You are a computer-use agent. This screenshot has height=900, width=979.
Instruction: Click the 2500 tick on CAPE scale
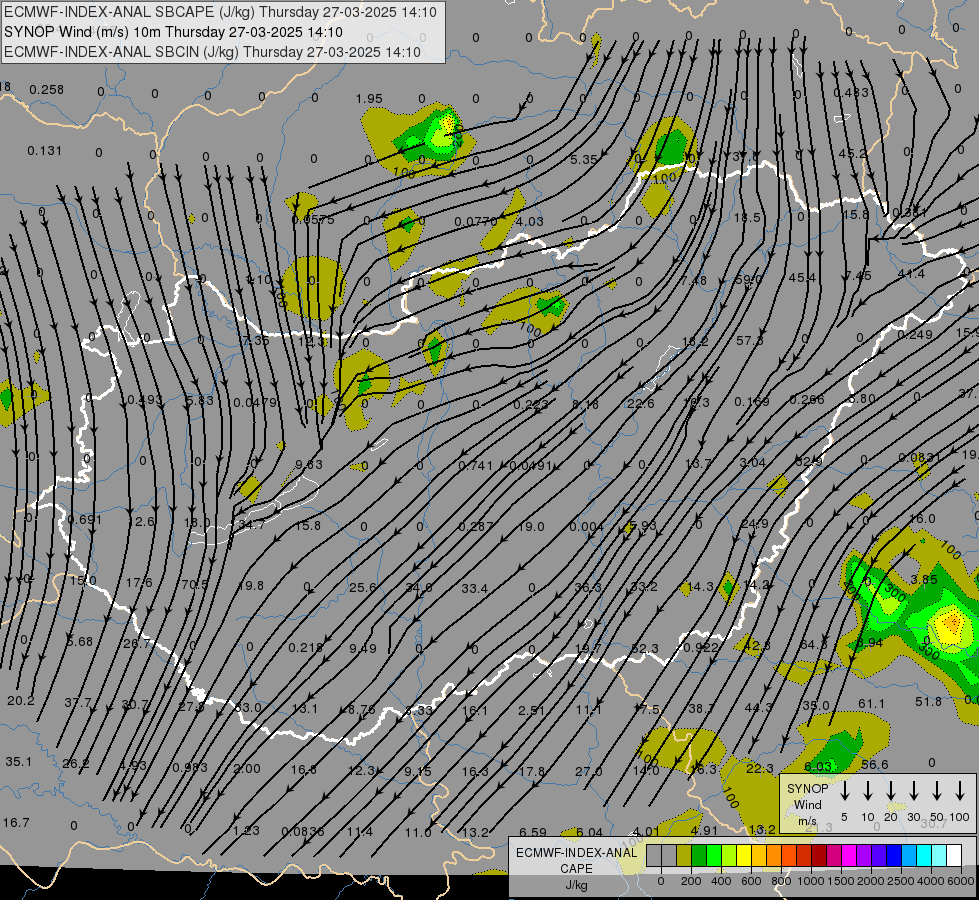coord(901,881)
